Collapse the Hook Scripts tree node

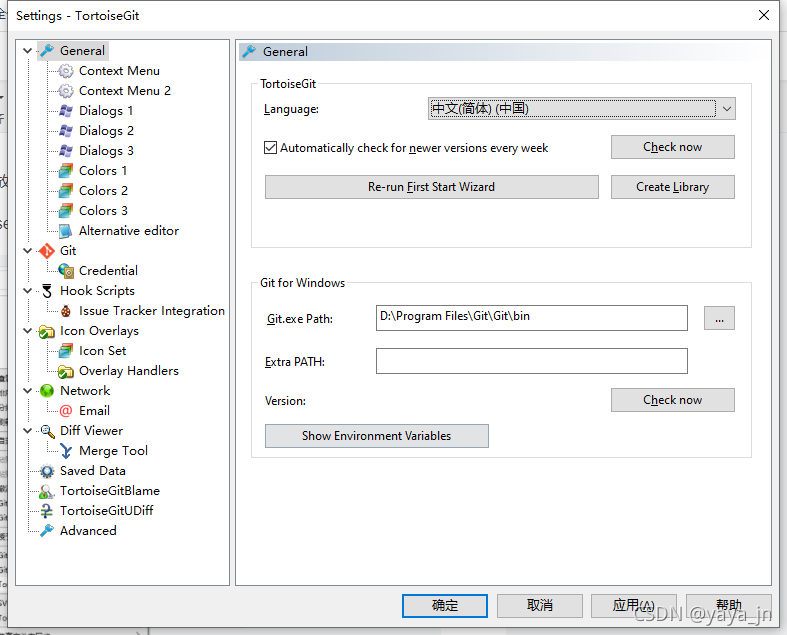click(28, 291)
